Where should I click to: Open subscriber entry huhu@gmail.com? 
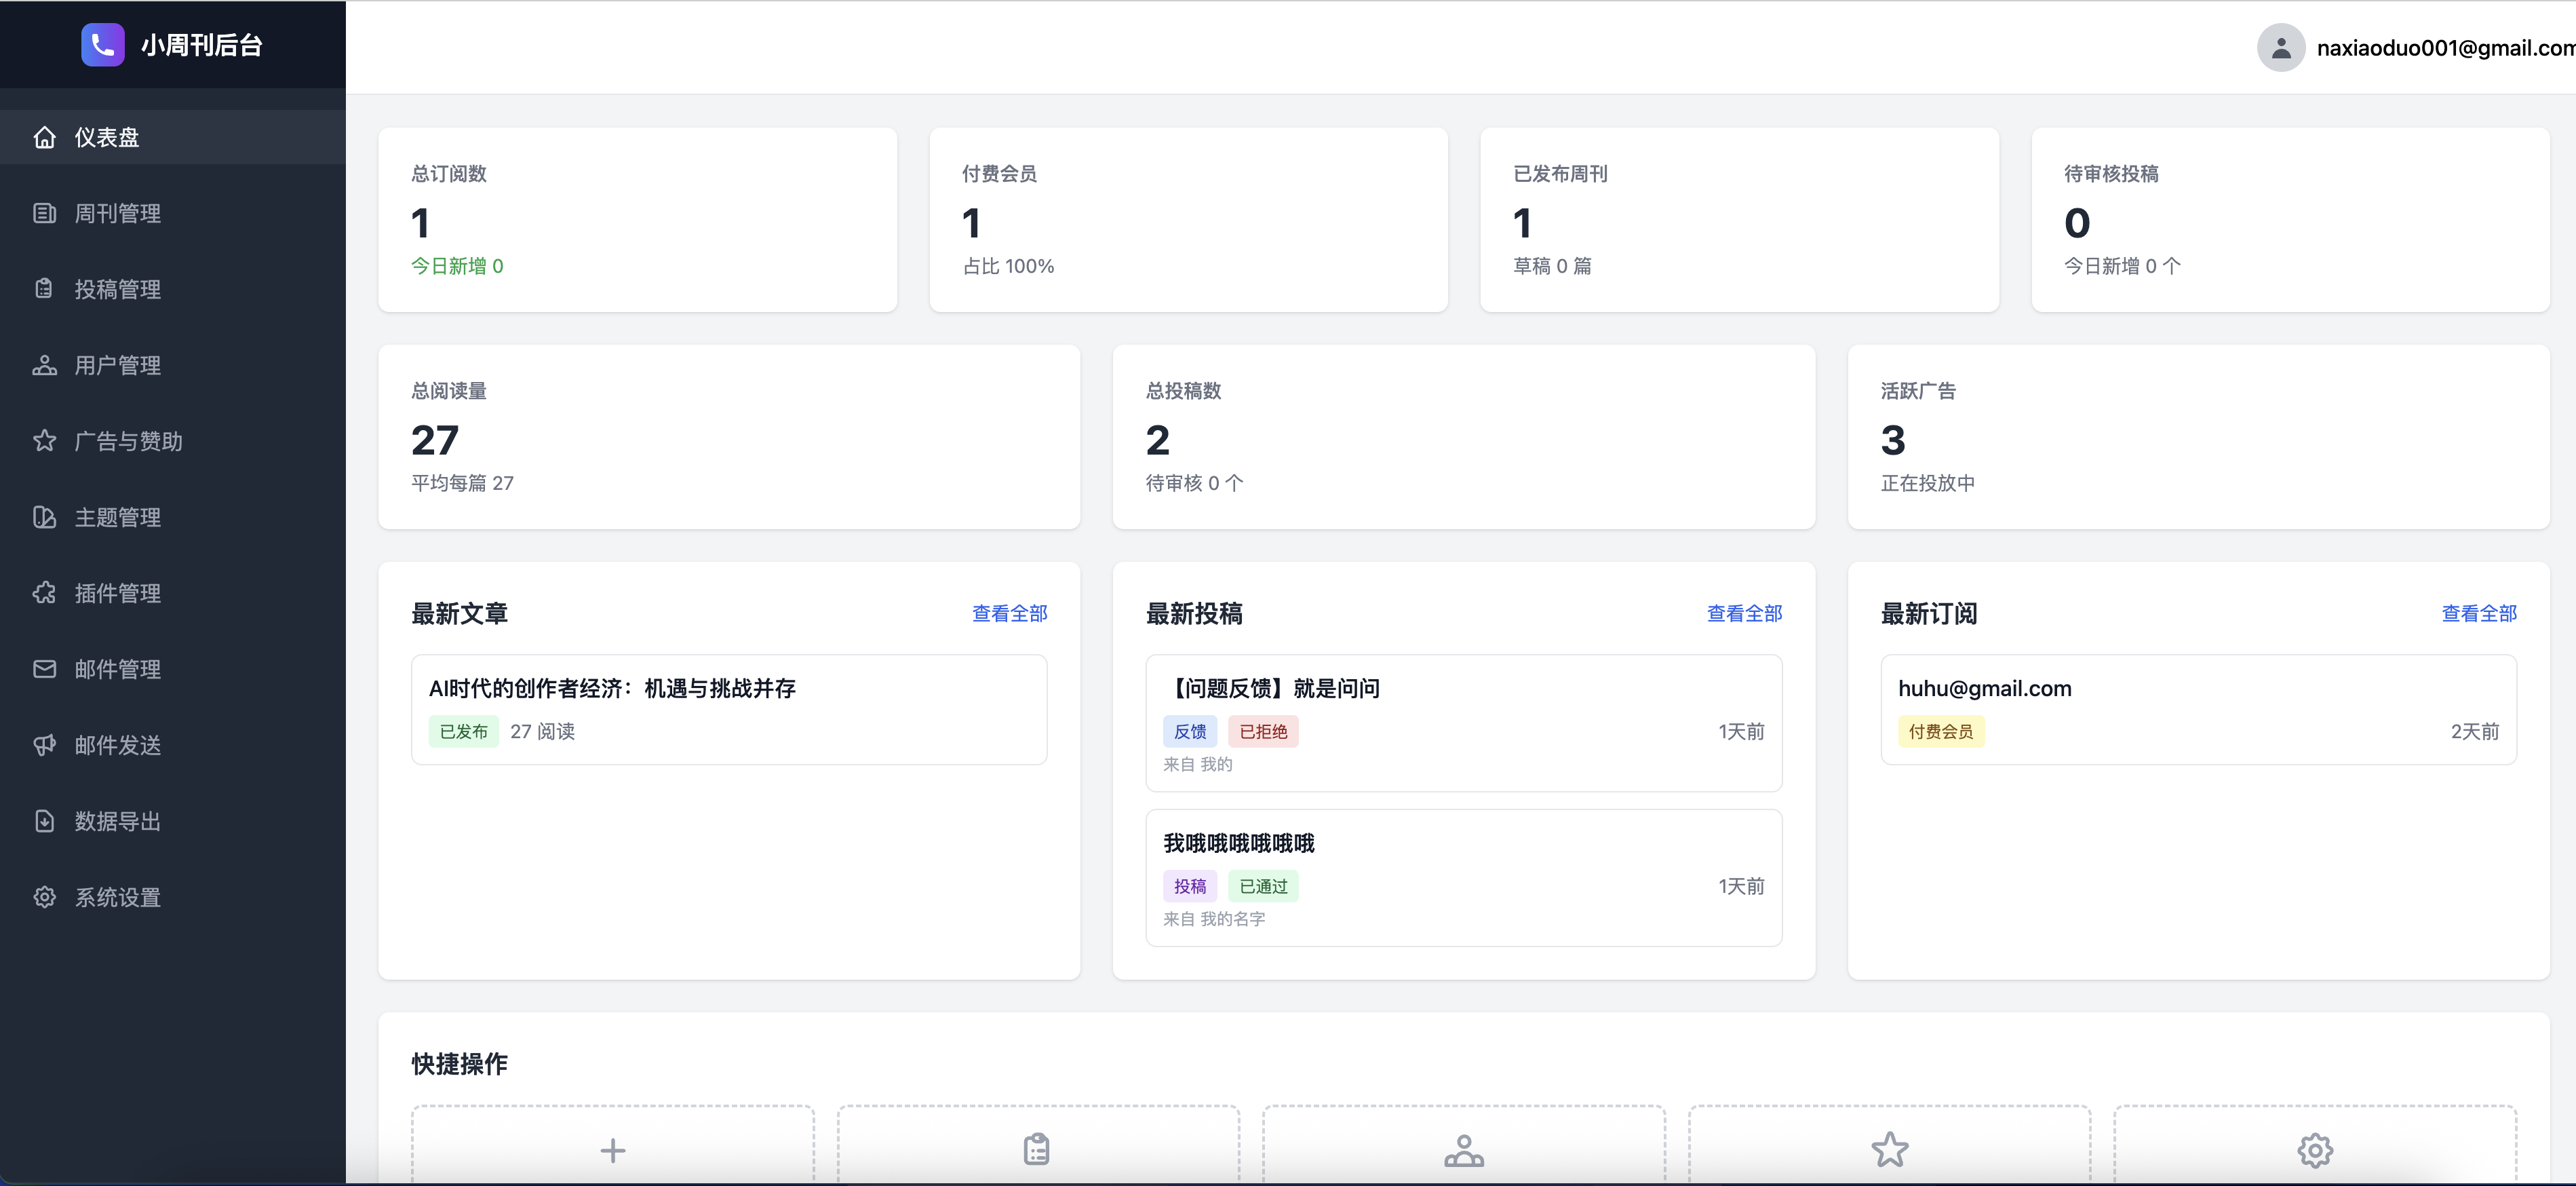(1984, 688)
